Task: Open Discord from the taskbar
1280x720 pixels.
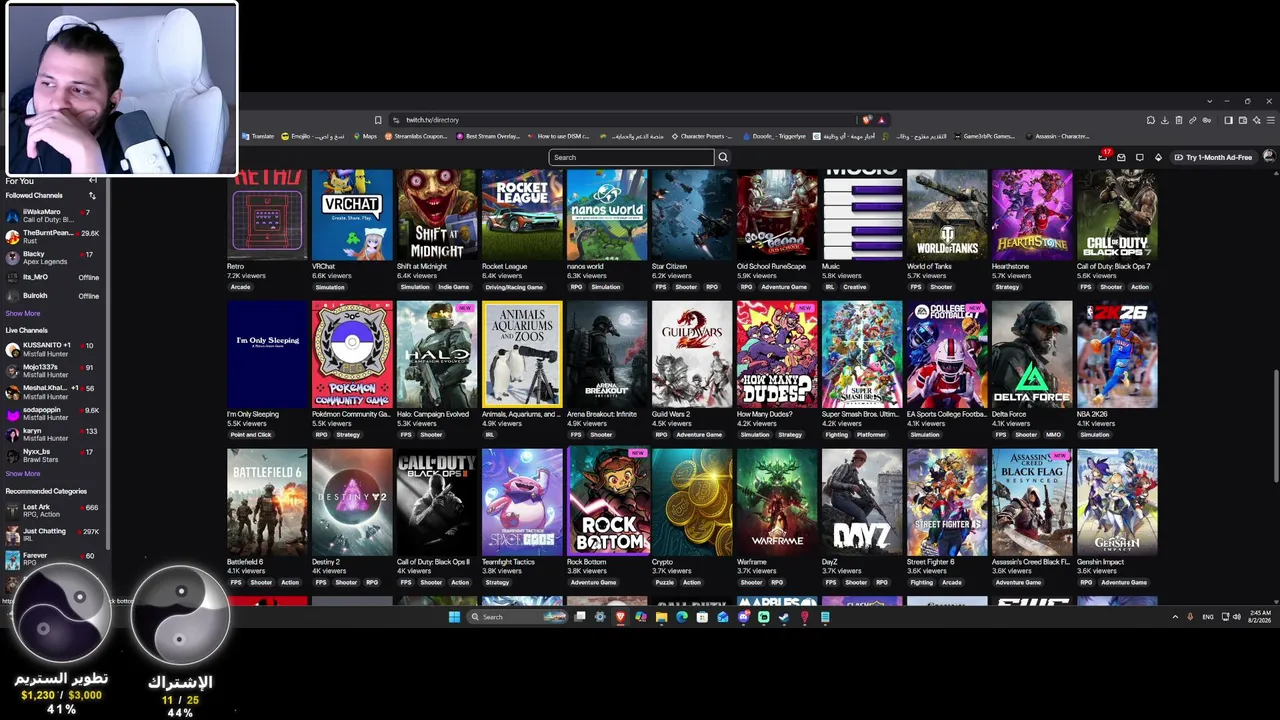Action: pos(743,617)
